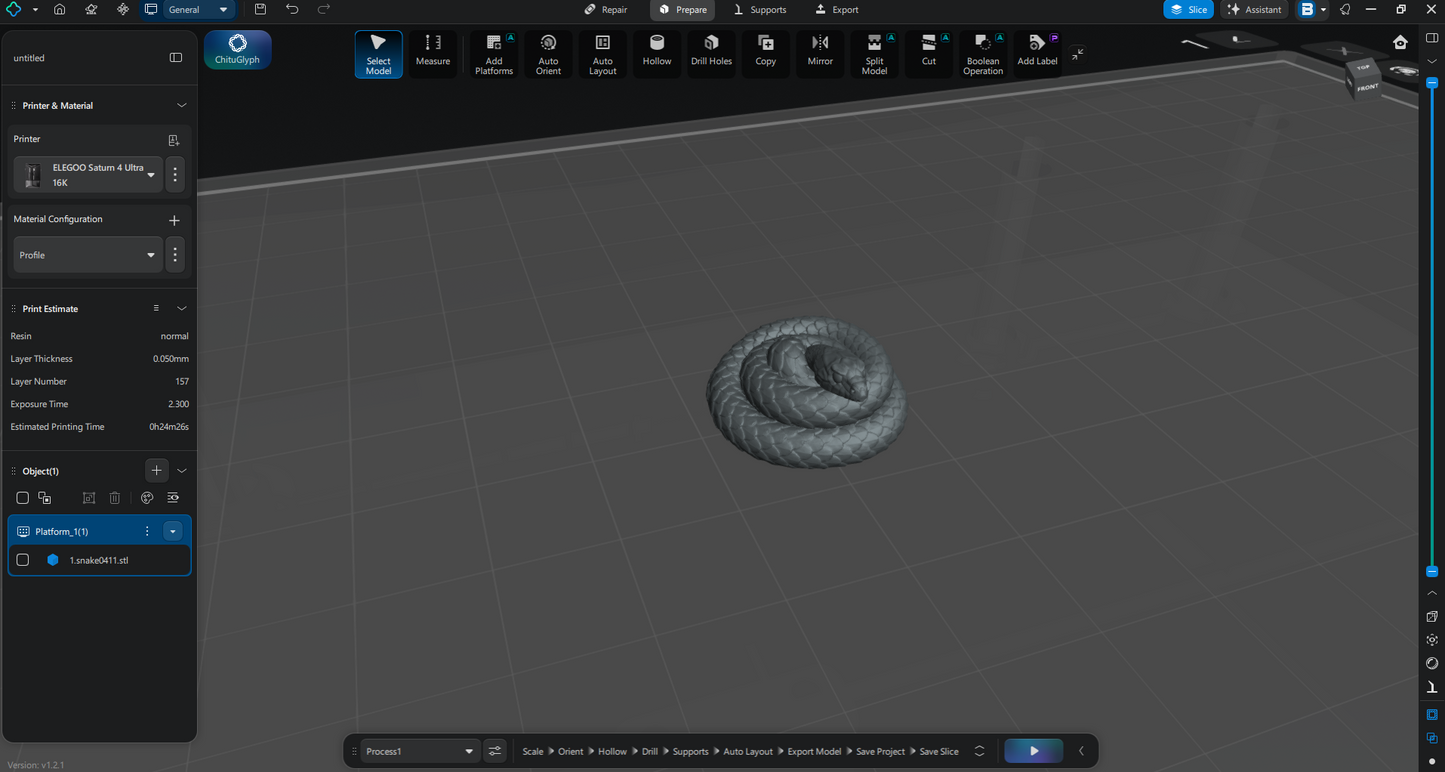Delete selected object with the trash icon
The height and width of the screenshot is (772, 1445).
click(115, 498)
